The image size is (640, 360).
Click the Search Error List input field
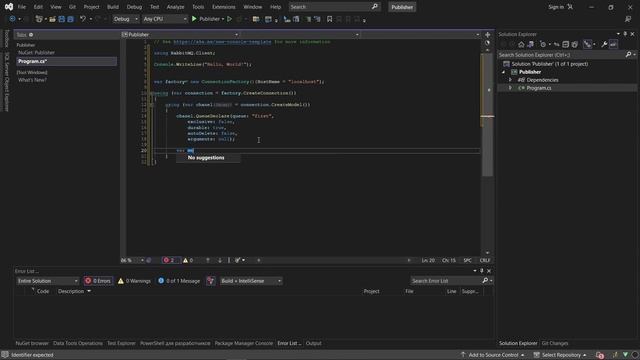click(446, 281)
